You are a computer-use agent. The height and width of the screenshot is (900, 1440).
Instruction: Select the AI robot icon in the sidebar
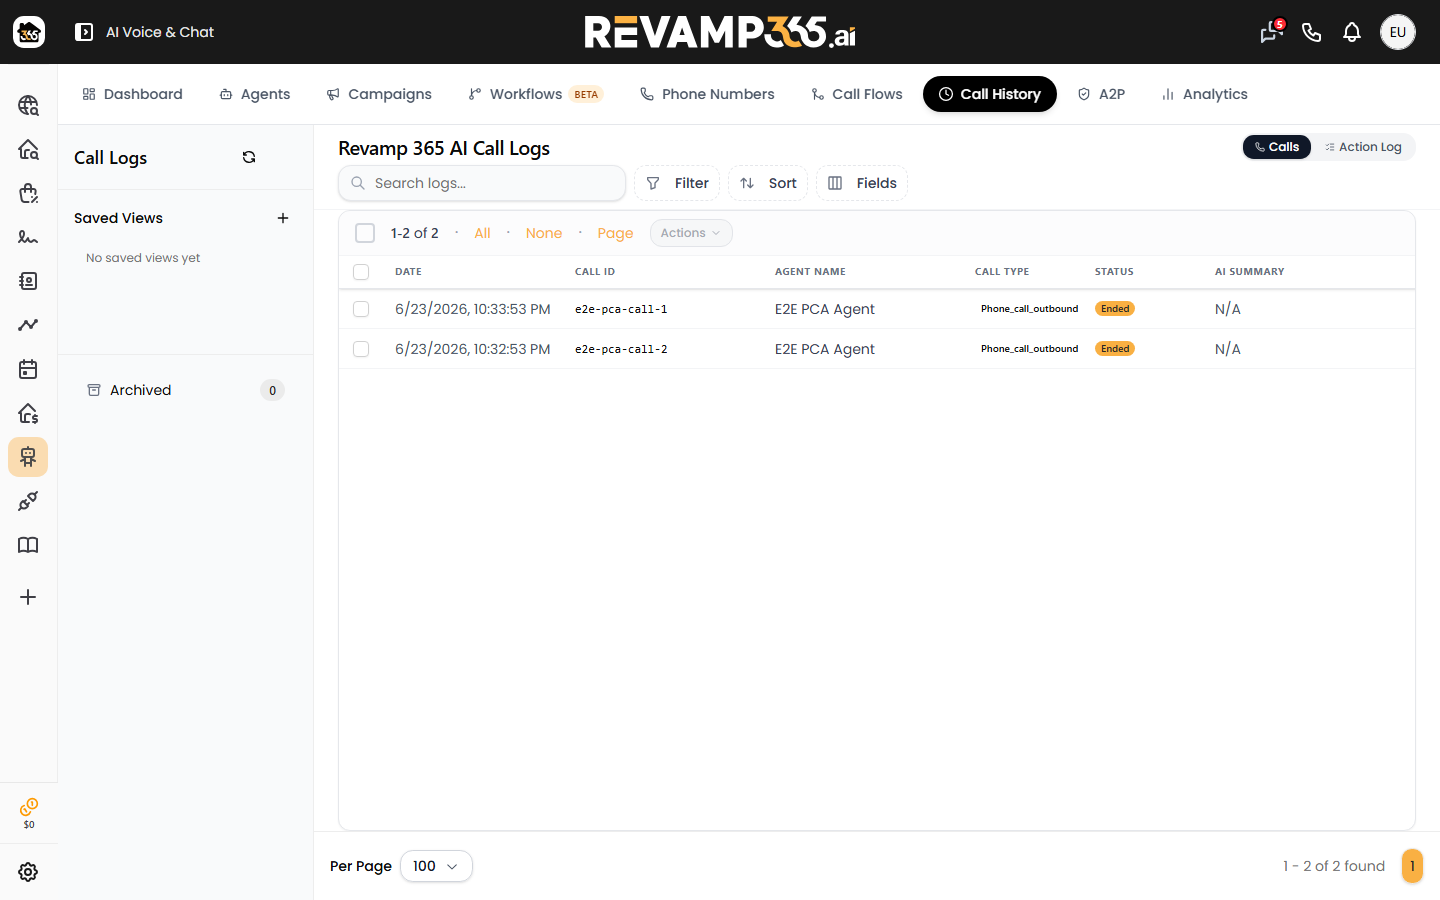pos(28,457)
